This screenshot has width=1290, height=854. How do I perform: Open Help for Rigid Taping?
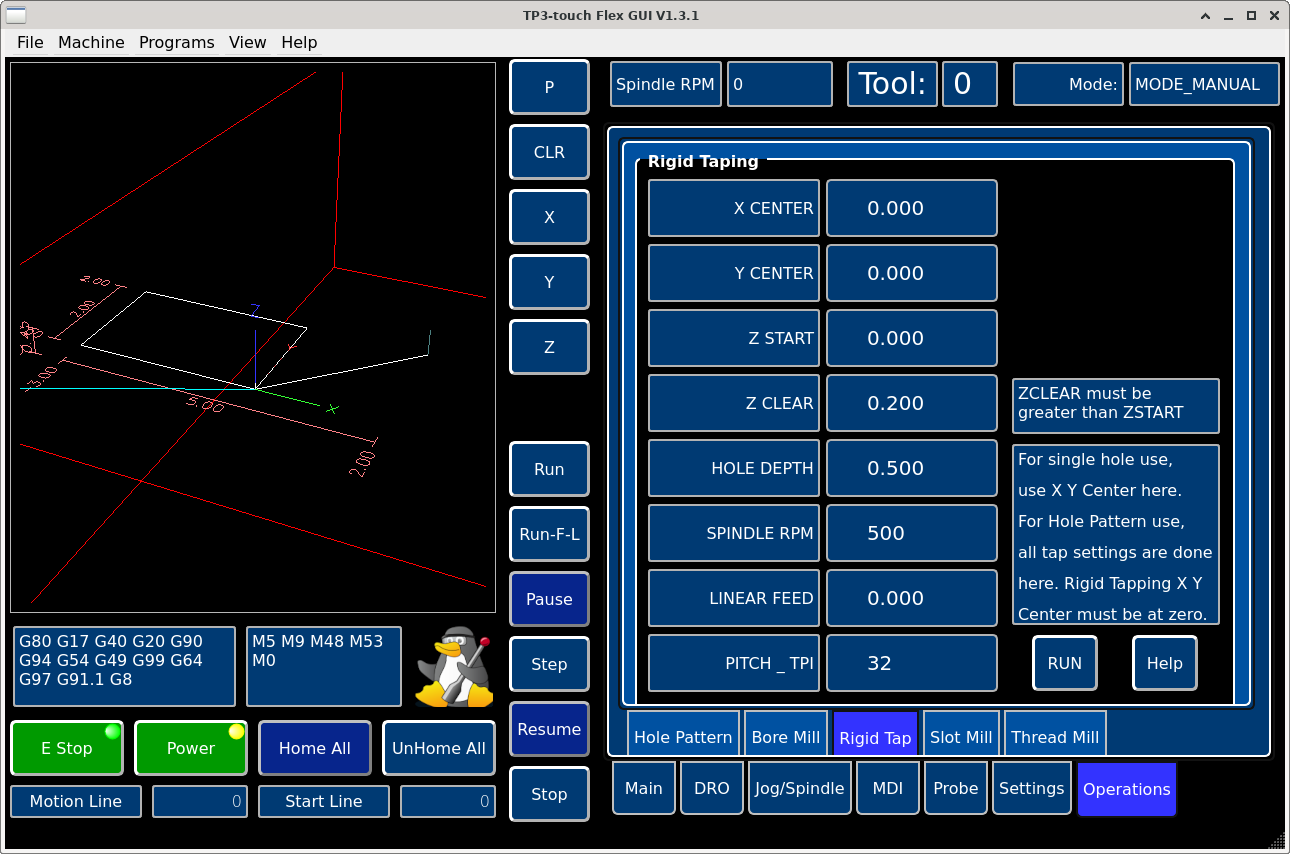coord(1164,663)
